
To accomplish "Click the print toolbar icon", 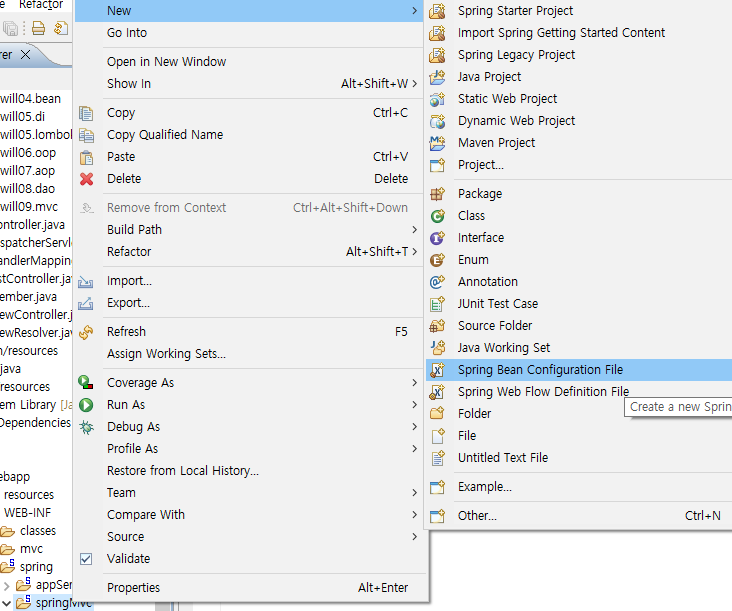I will click(39, 28).
